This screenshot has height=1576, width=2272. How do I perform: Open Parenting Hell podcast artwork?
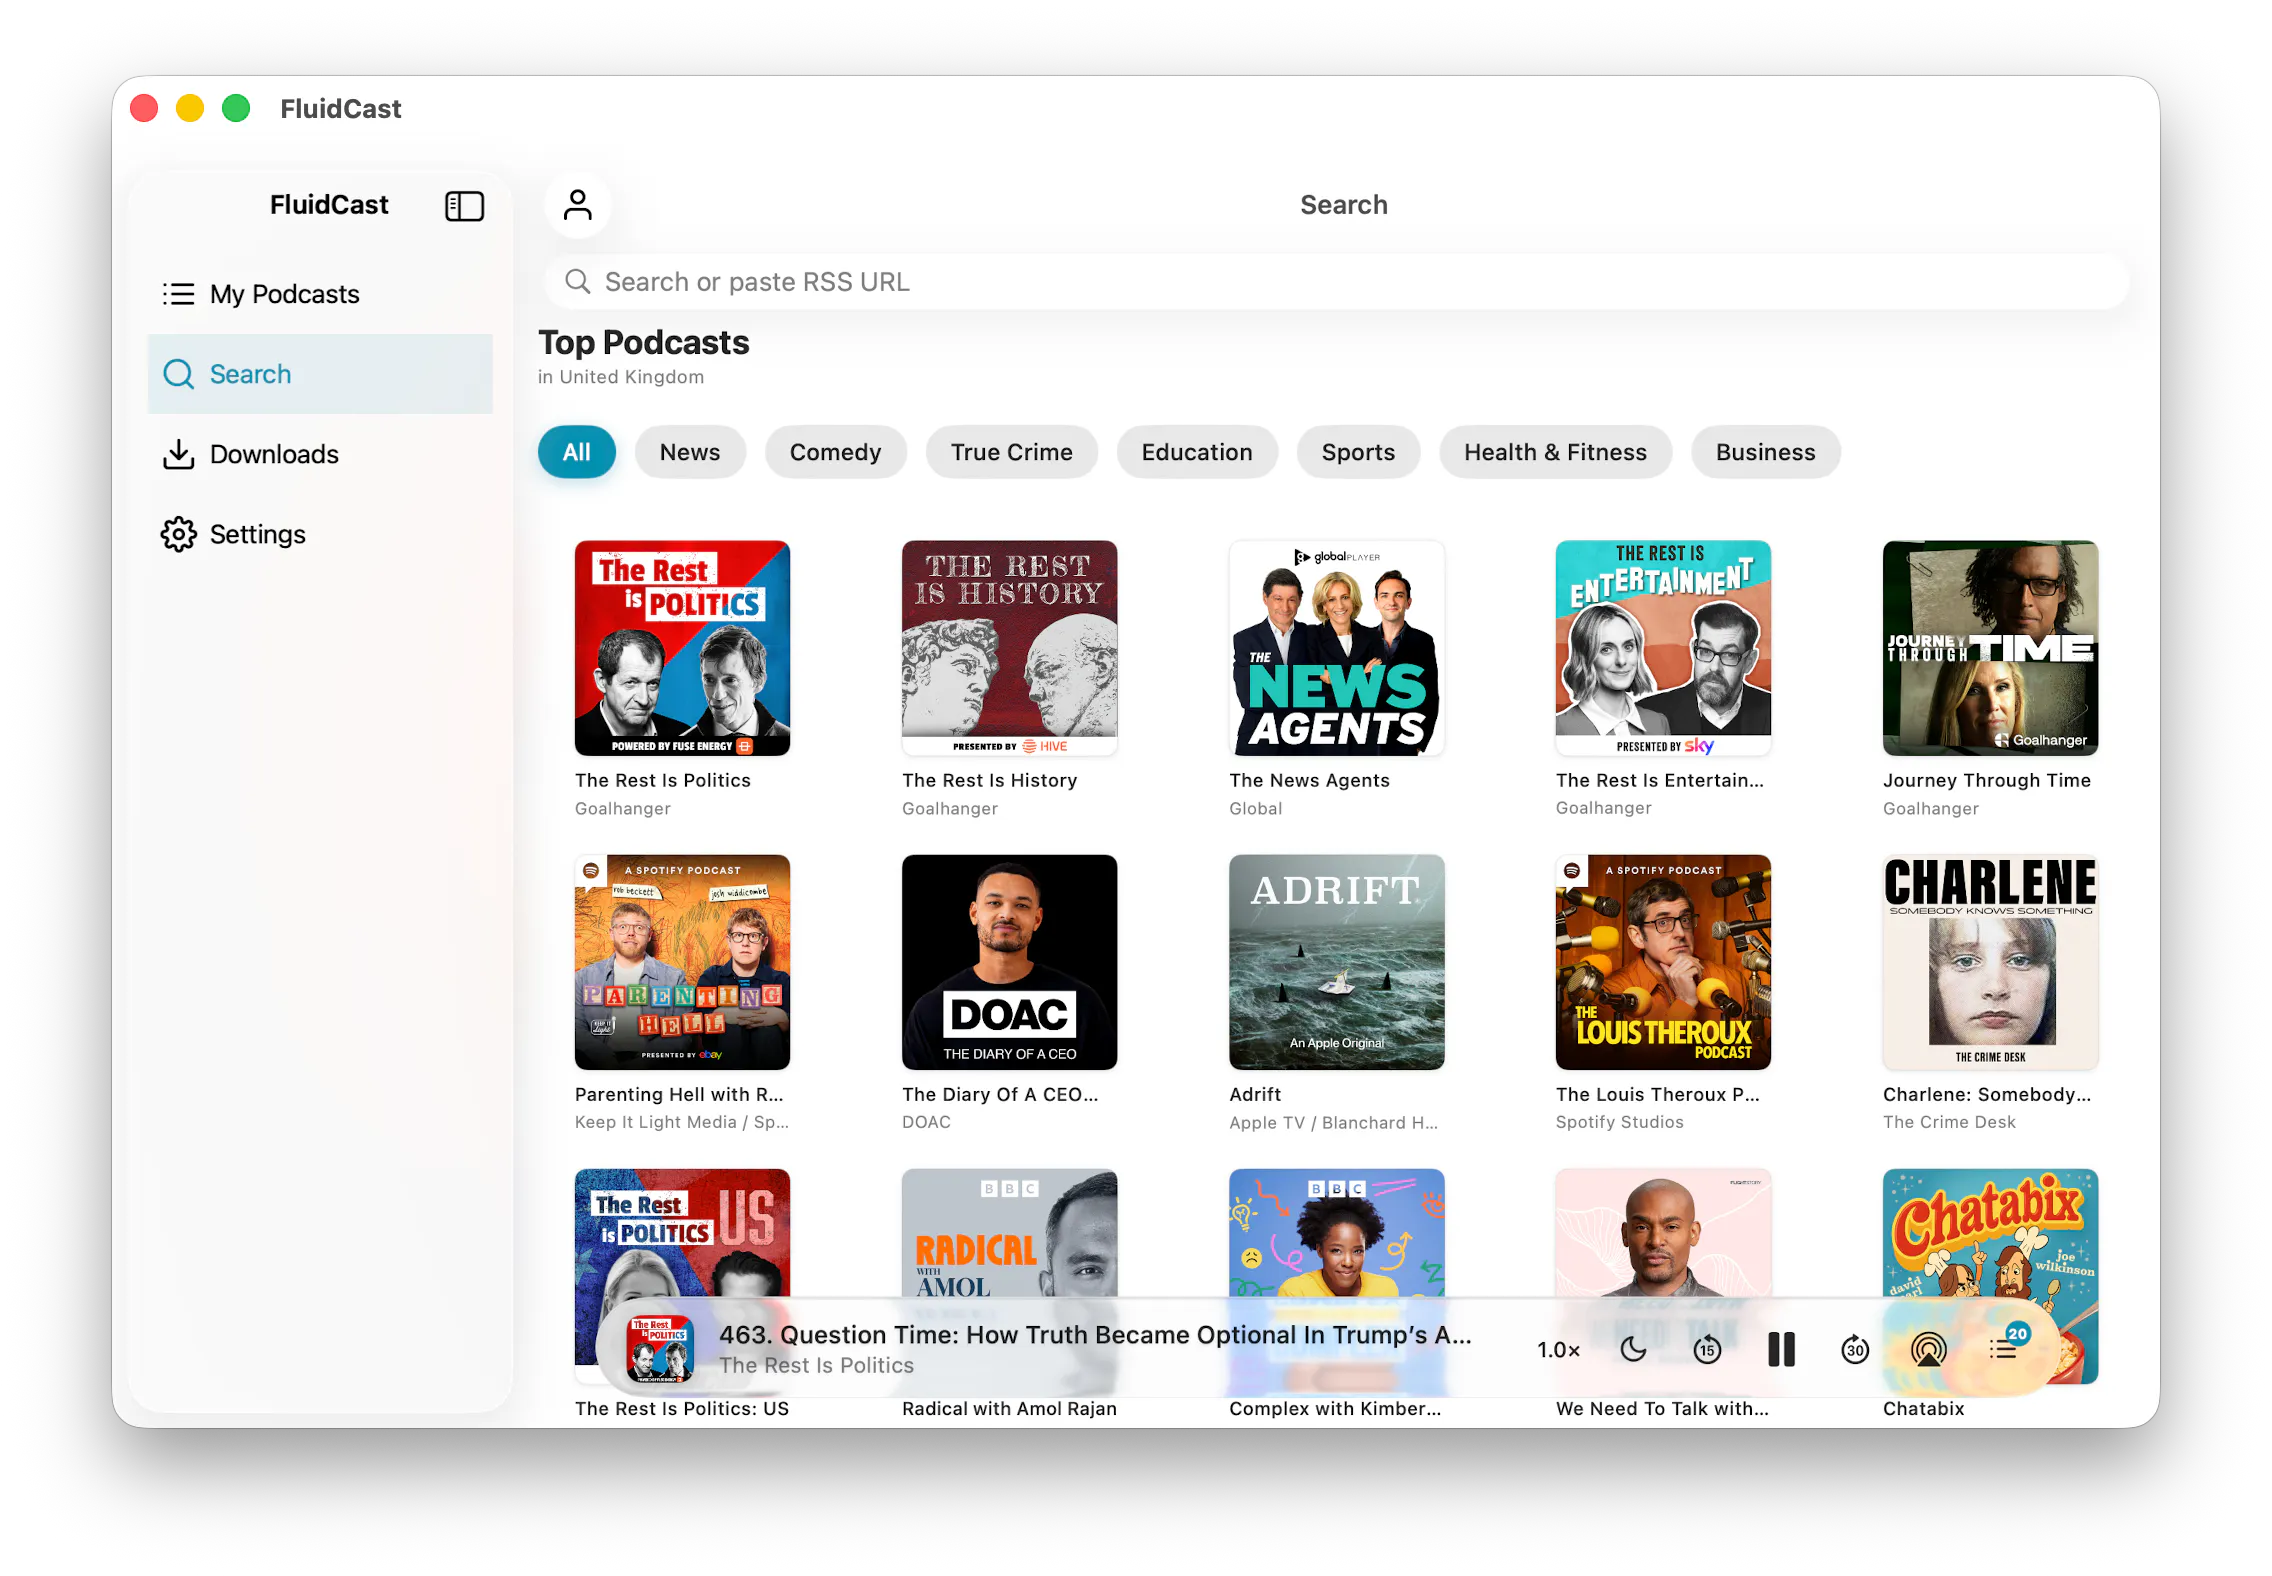(x=682, y=962)
